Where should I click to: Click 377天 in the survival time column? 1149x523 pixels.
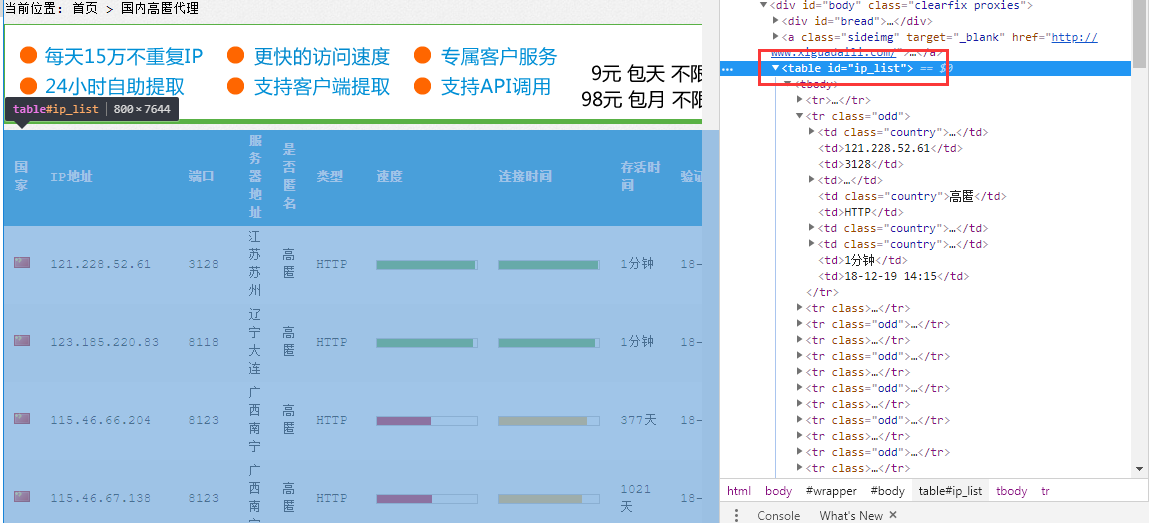tap(639, 420)
